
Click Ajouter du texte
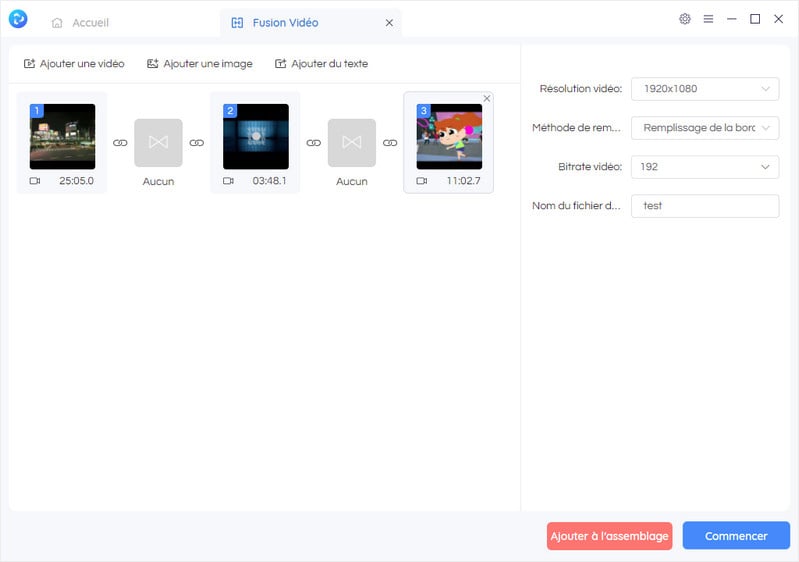pyautogui.click(x=322, y=64)
